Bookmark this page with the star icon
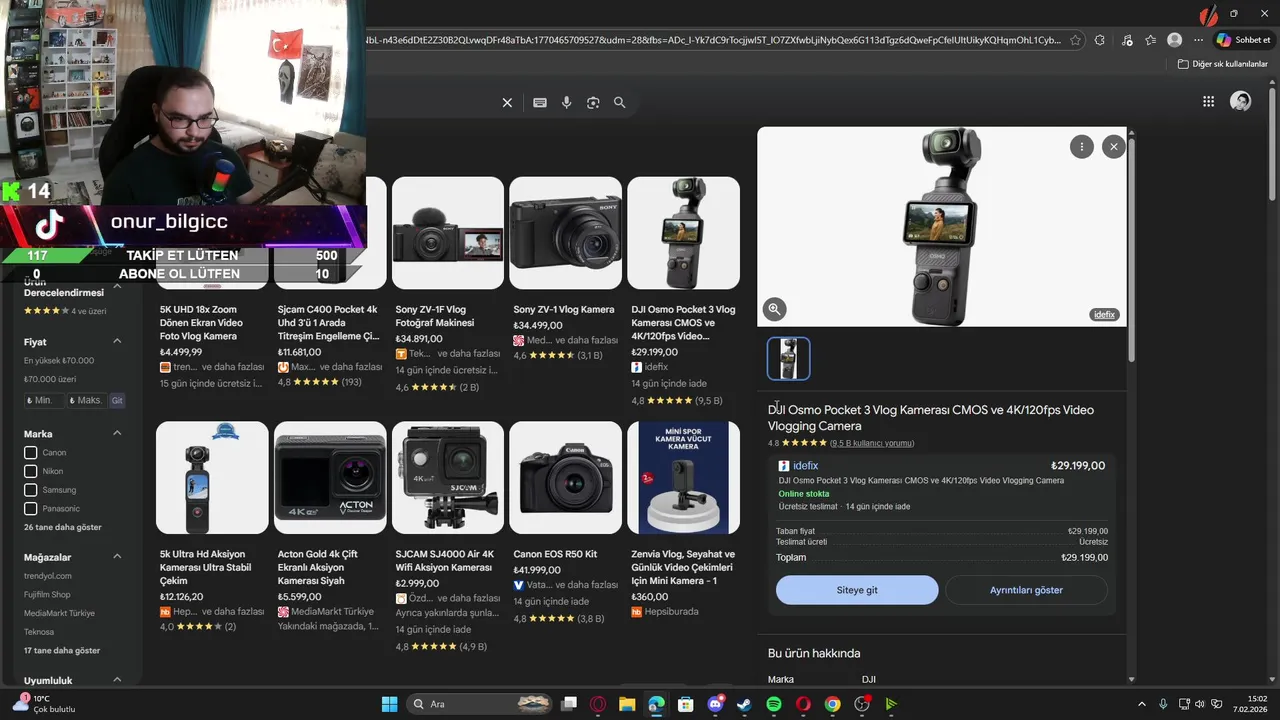 coord(1075,40)
